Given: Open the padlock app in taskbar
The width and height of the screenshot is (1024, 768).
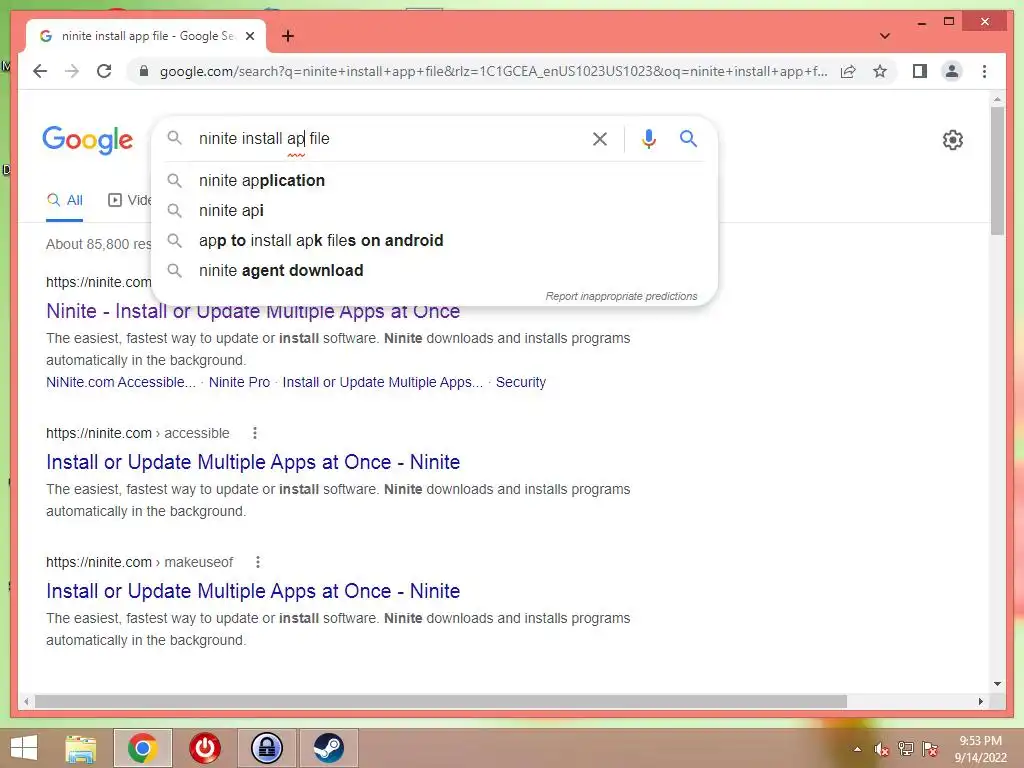Looking at the screenshot, I should (x=267, y=748).
